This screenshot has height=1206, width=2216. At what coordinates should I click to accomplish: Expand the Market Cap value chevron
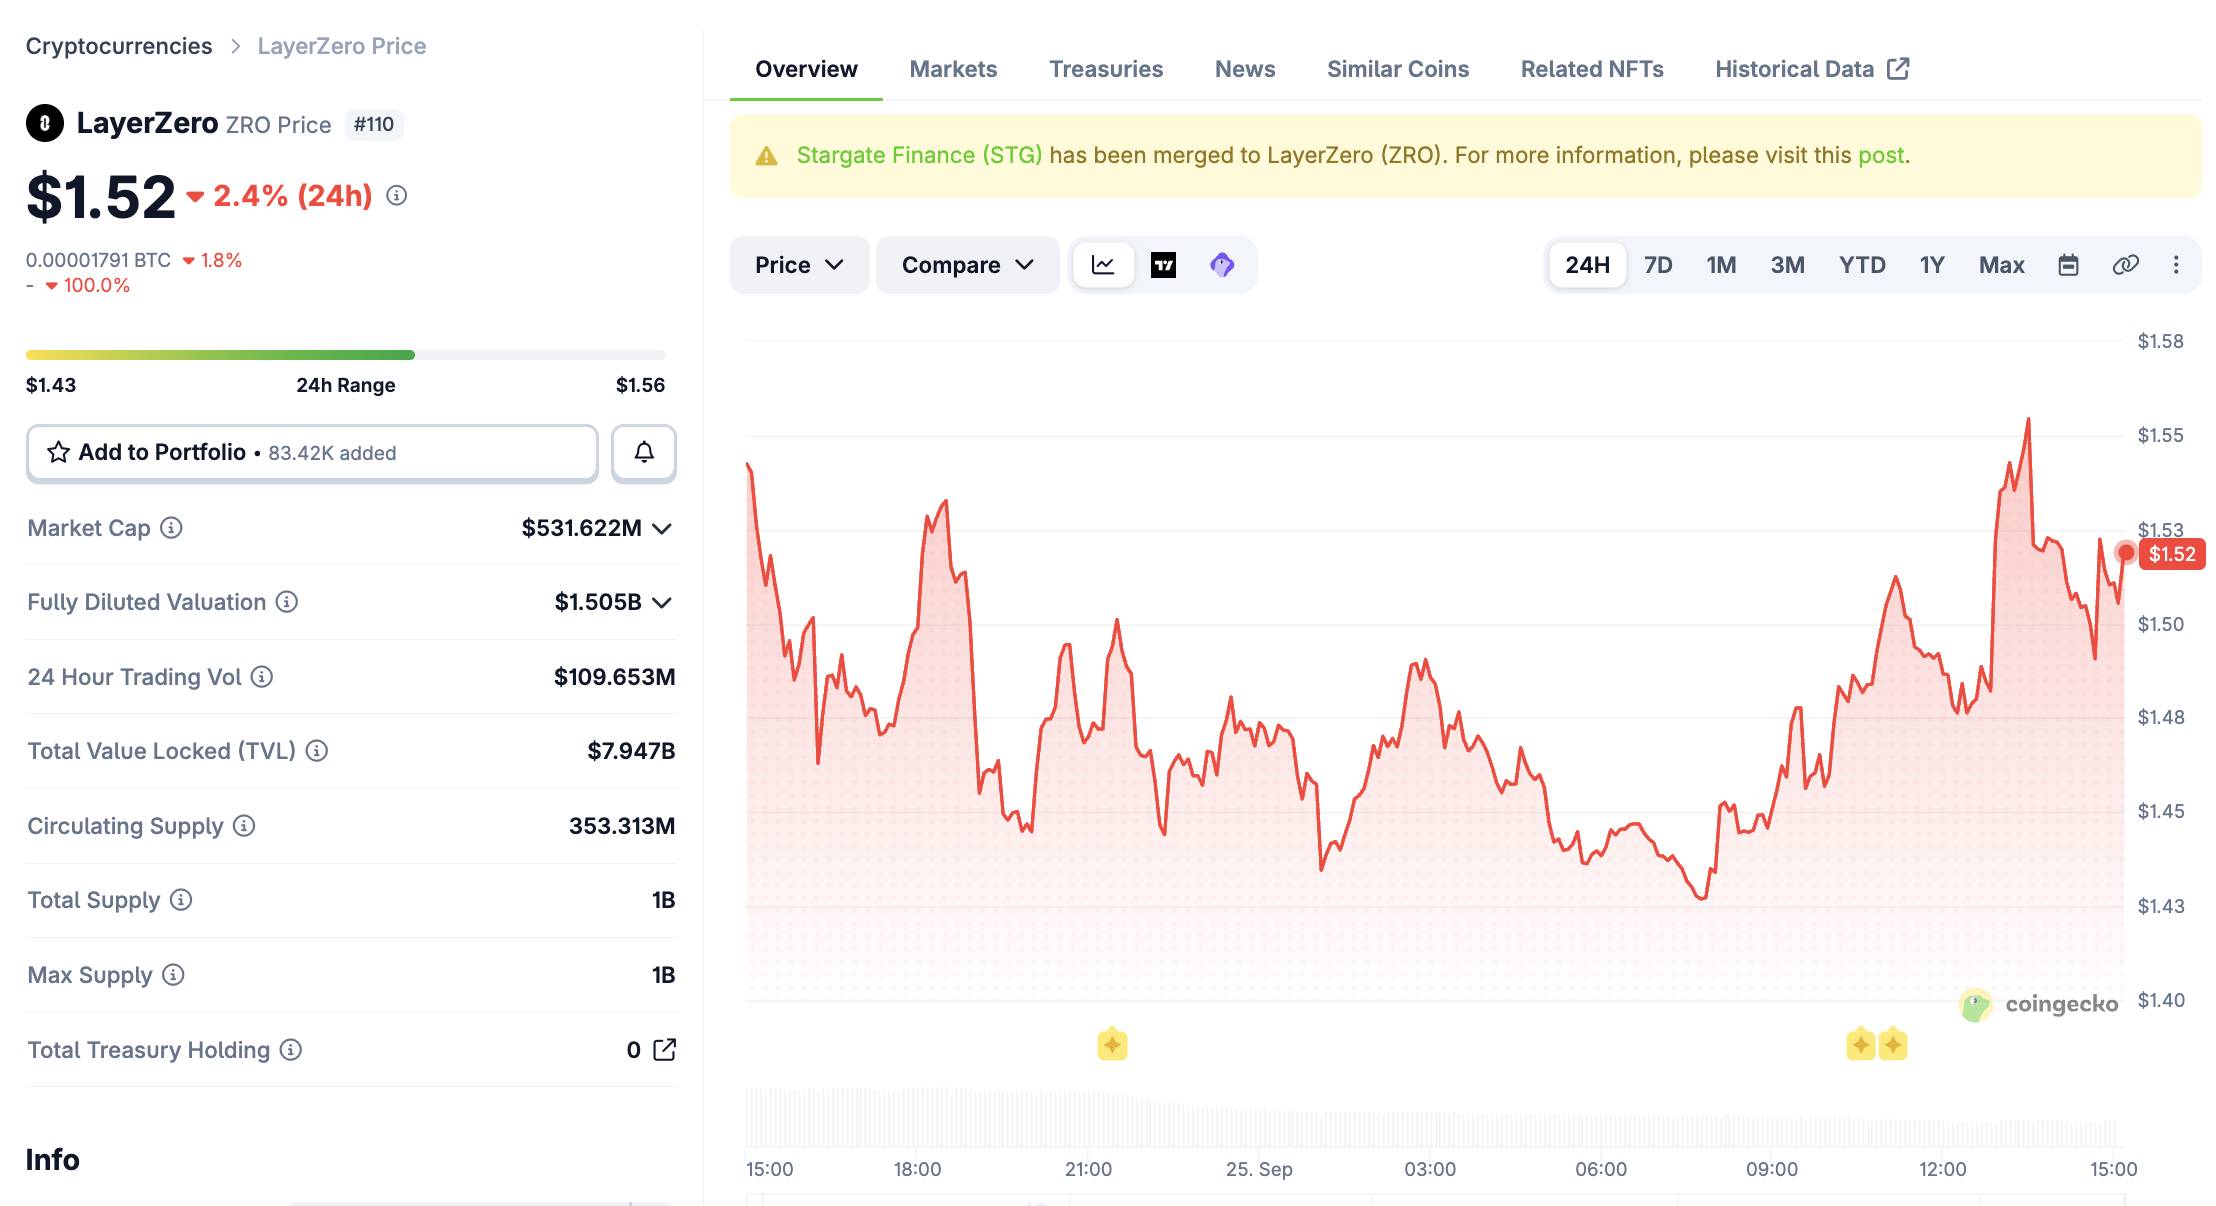click(661, 529)
